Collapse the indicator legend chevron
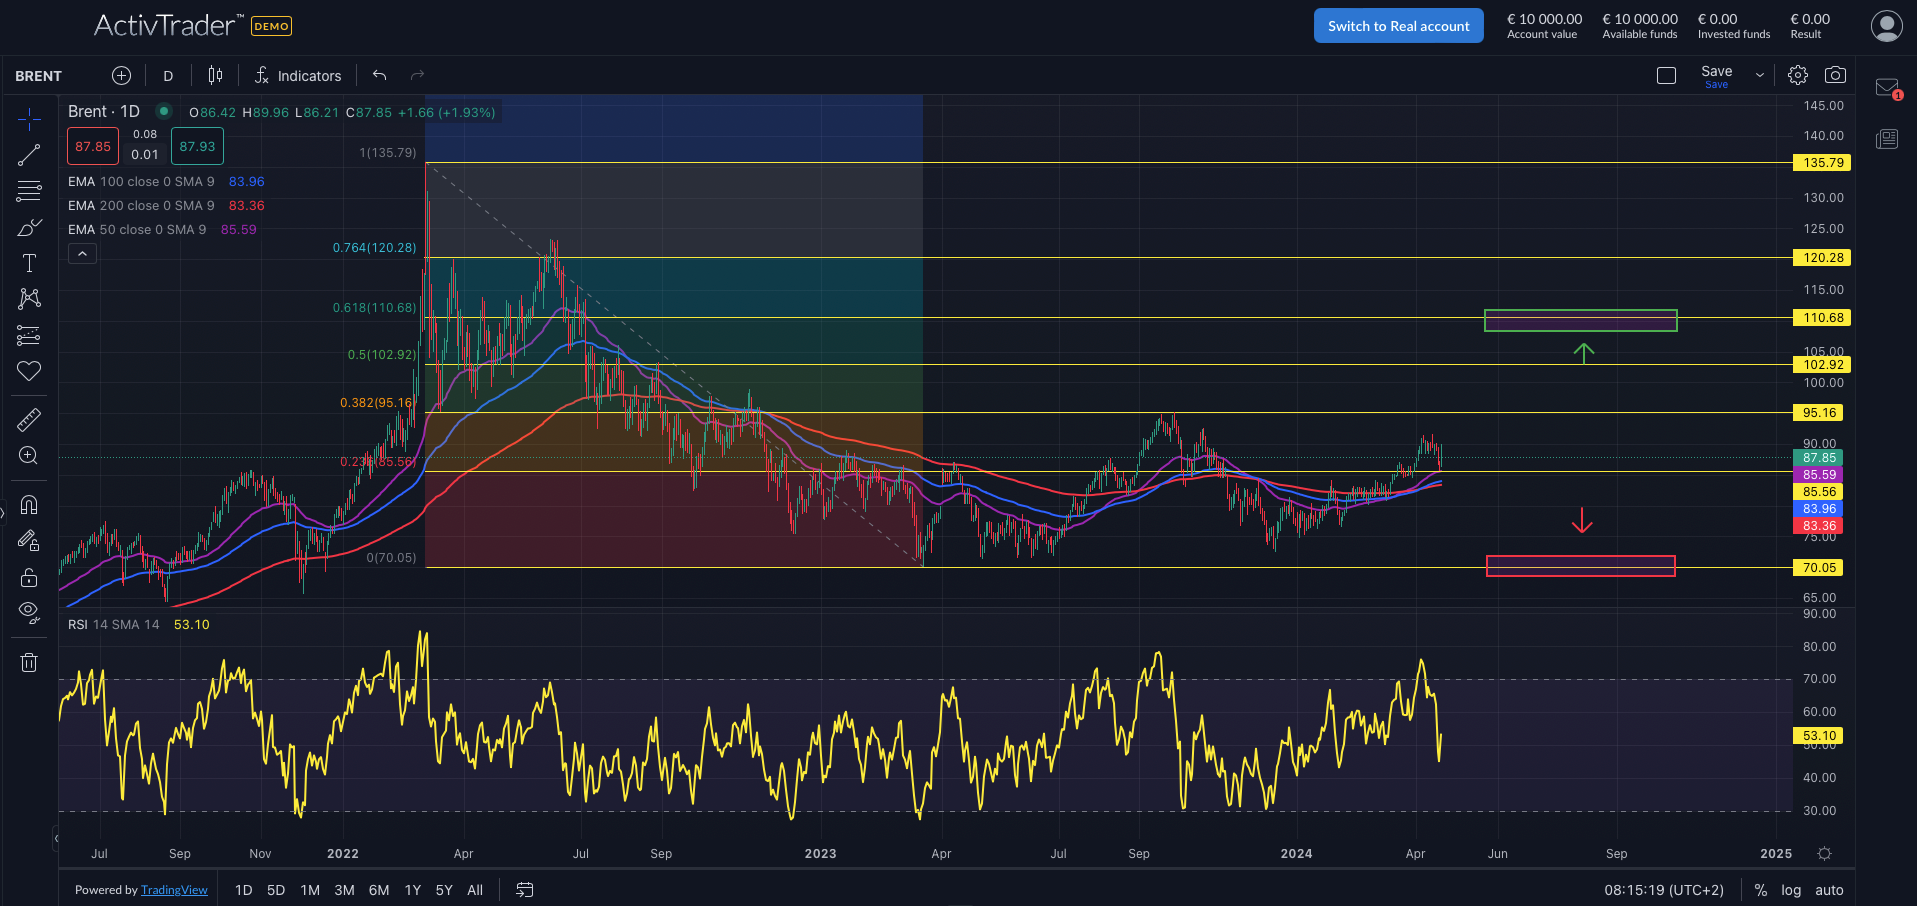The image size is (1917, 906). tap(83, 254)
